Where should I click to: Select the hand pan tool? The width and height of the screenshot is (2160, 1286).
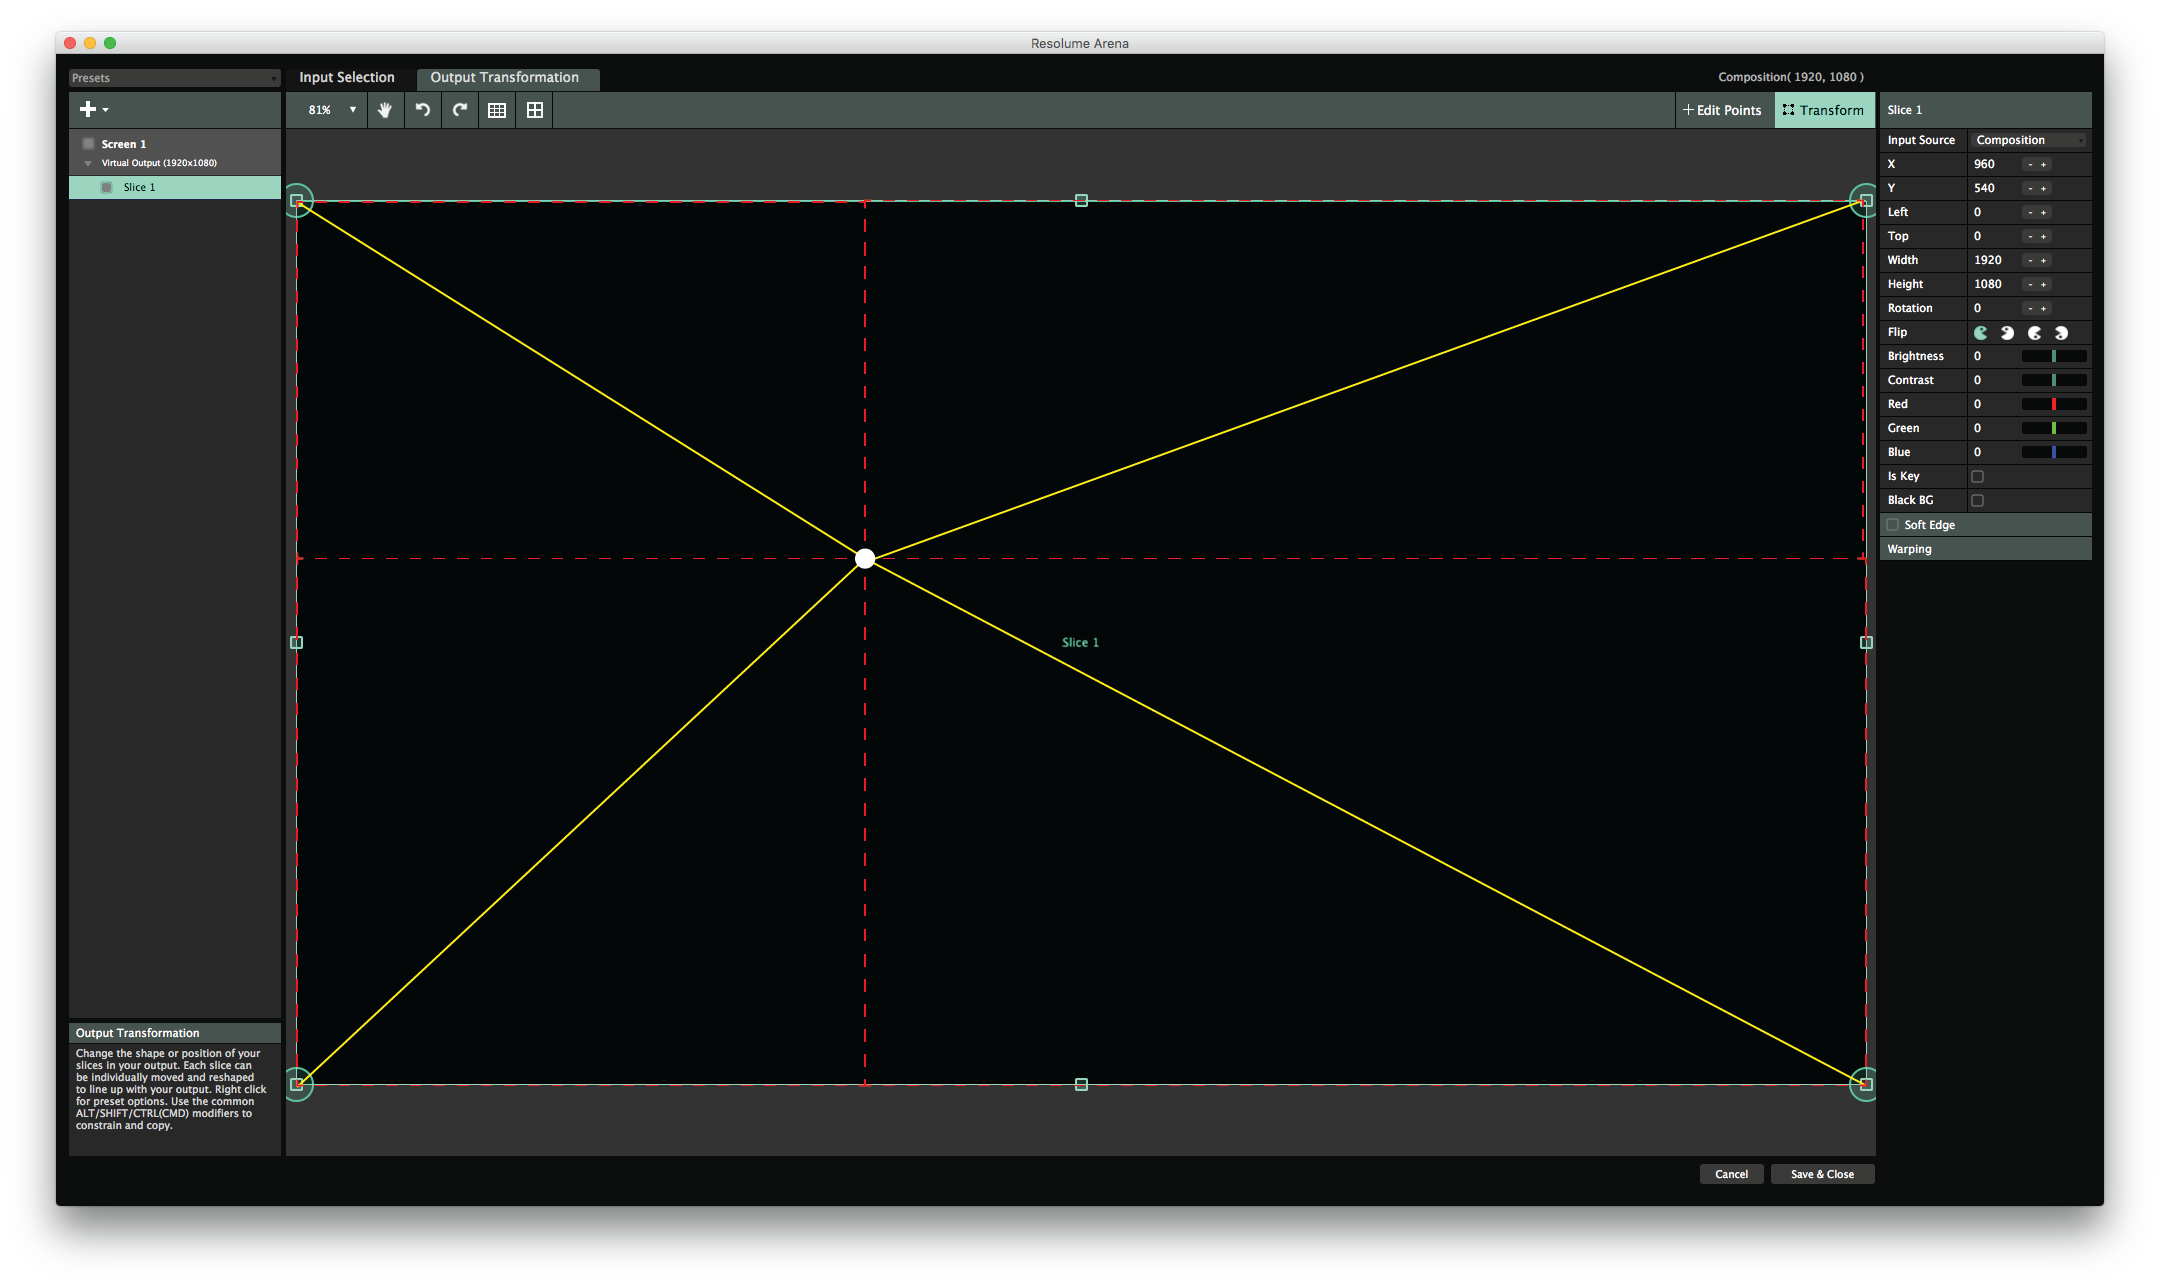(x=385, y=110)
